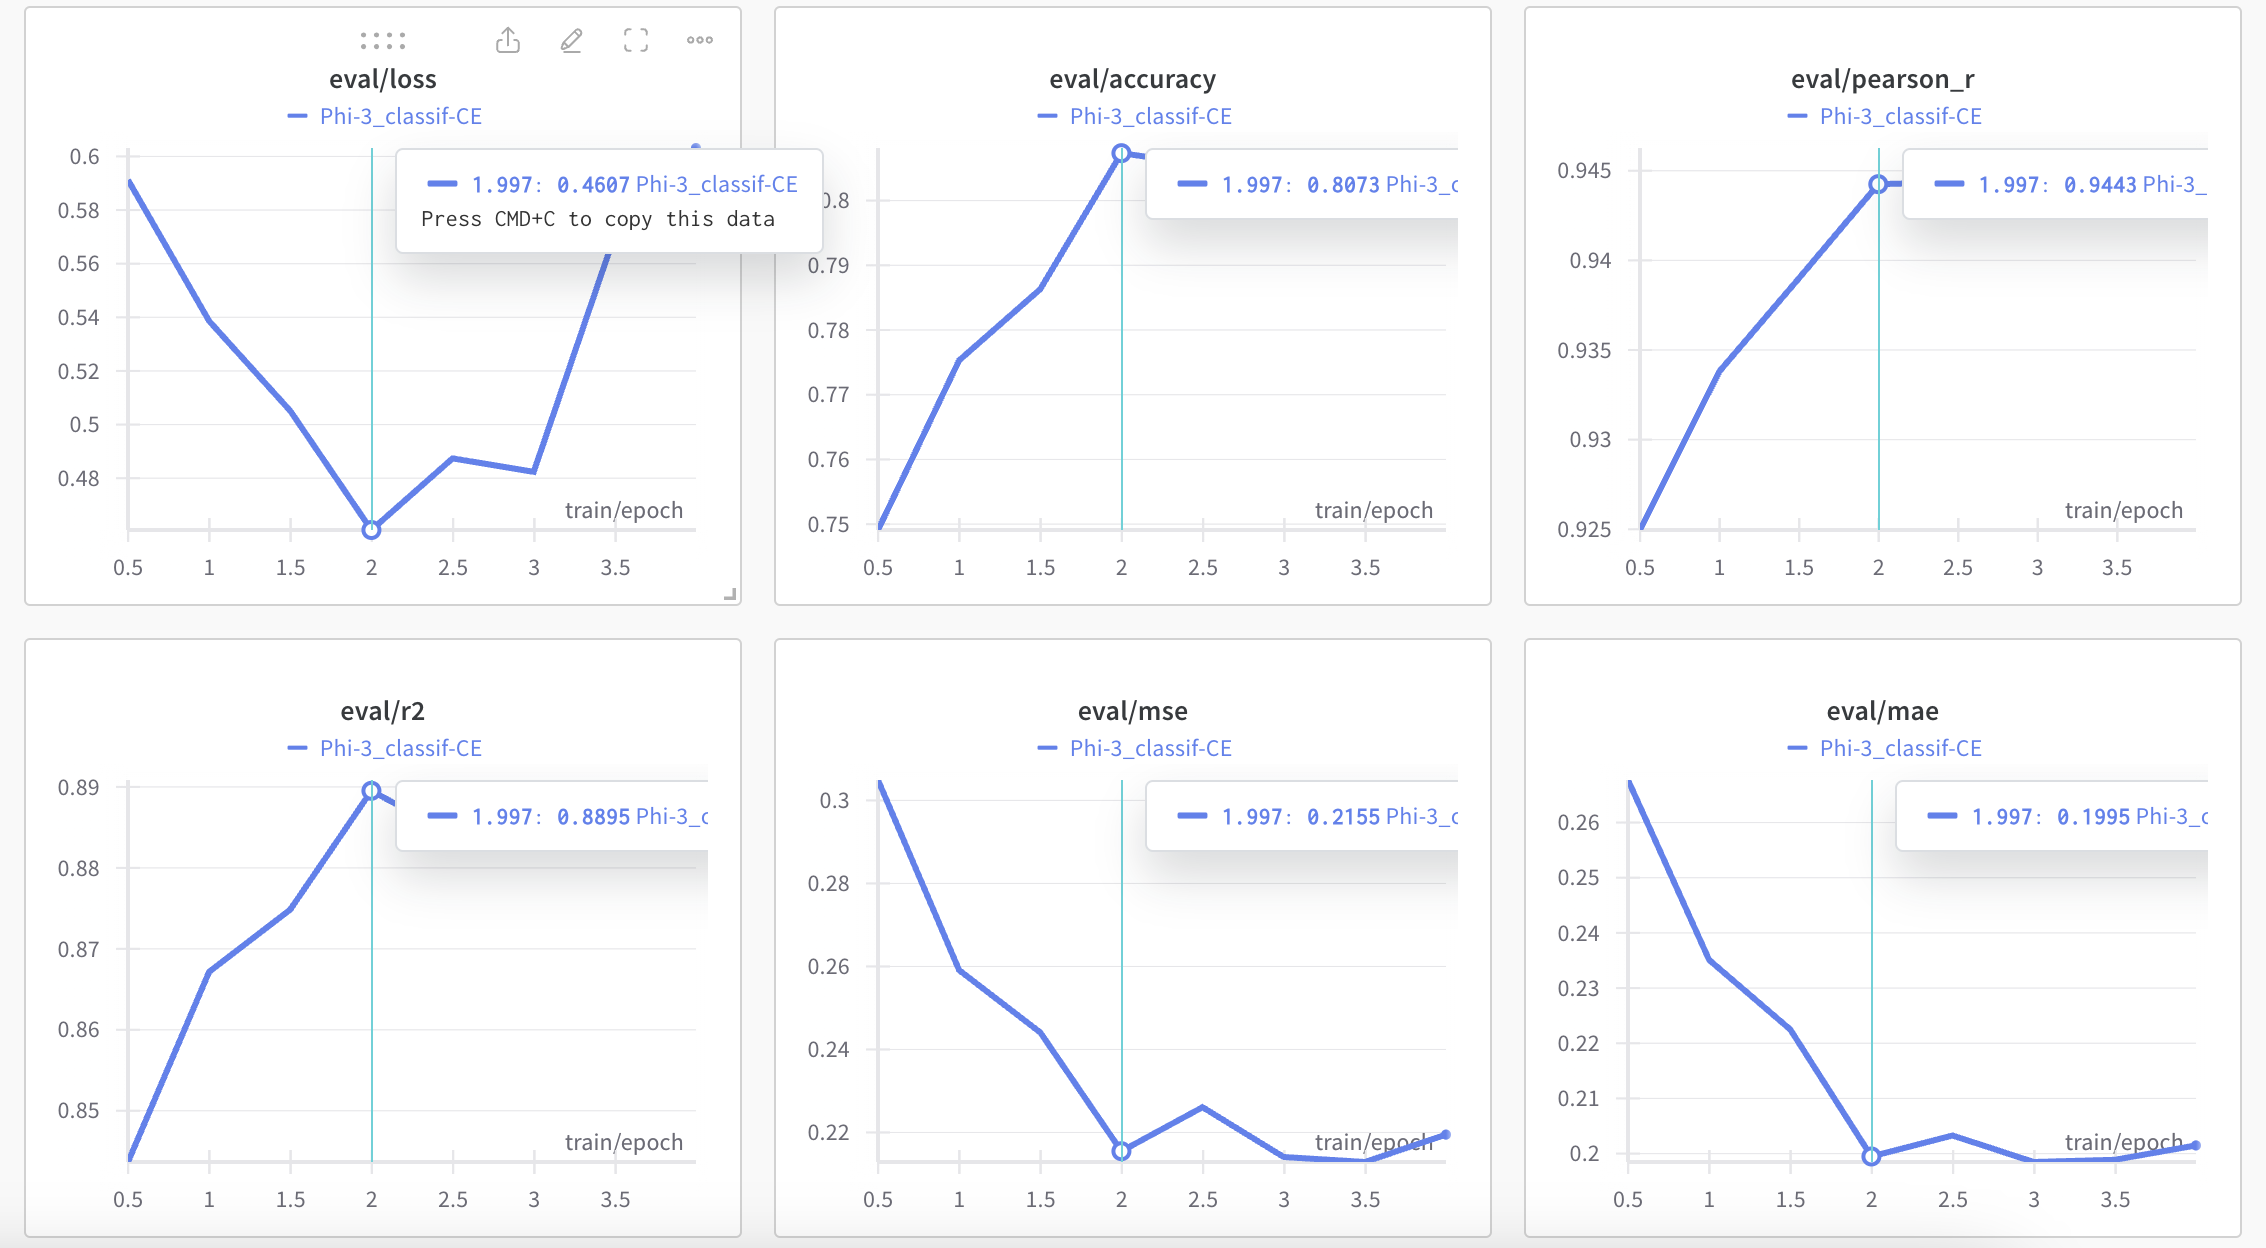
Task: Click the Phi-3_classif-CE legend under eval/mse
Action: (x=1150, y=748)
